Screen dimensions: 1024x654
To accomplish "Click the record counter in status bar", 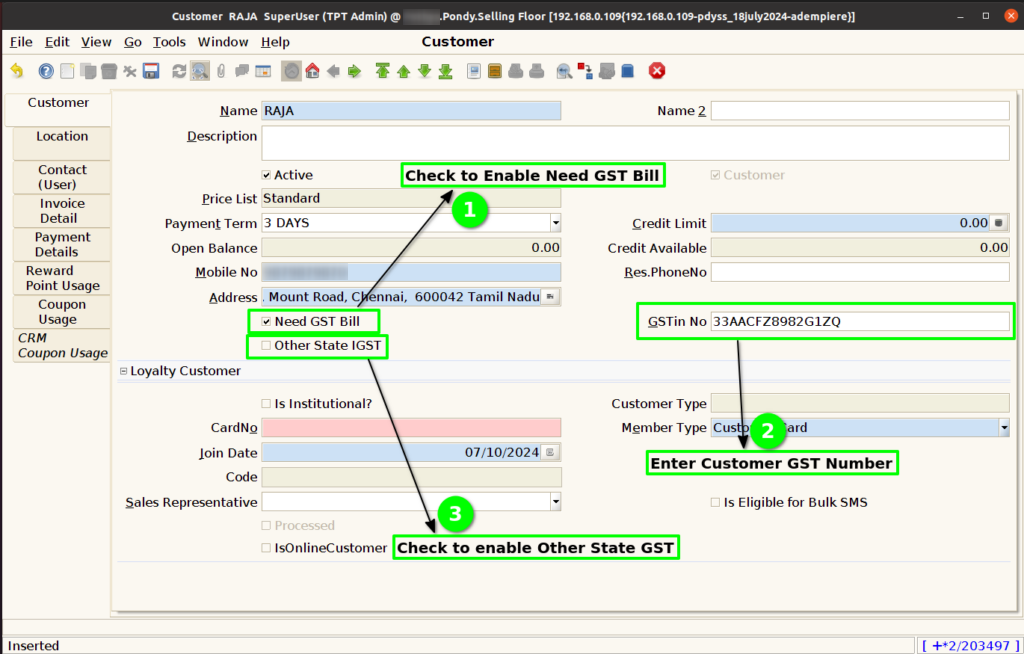I will tap(970, 646).
